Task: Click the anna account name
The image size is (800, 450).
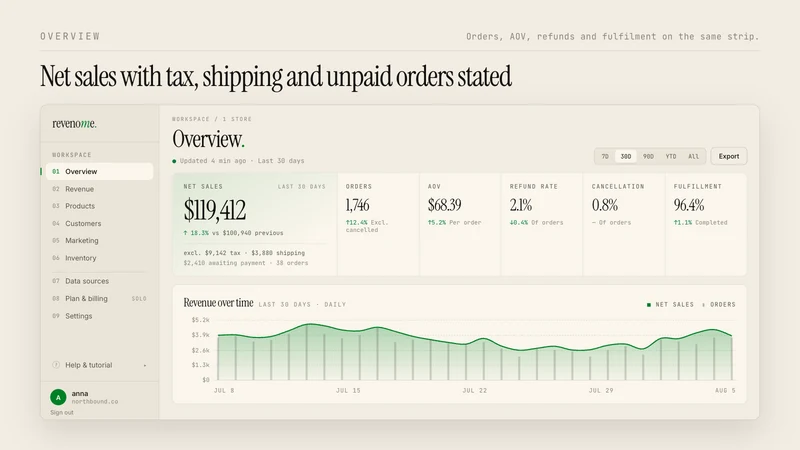Action: coord(80,393)
